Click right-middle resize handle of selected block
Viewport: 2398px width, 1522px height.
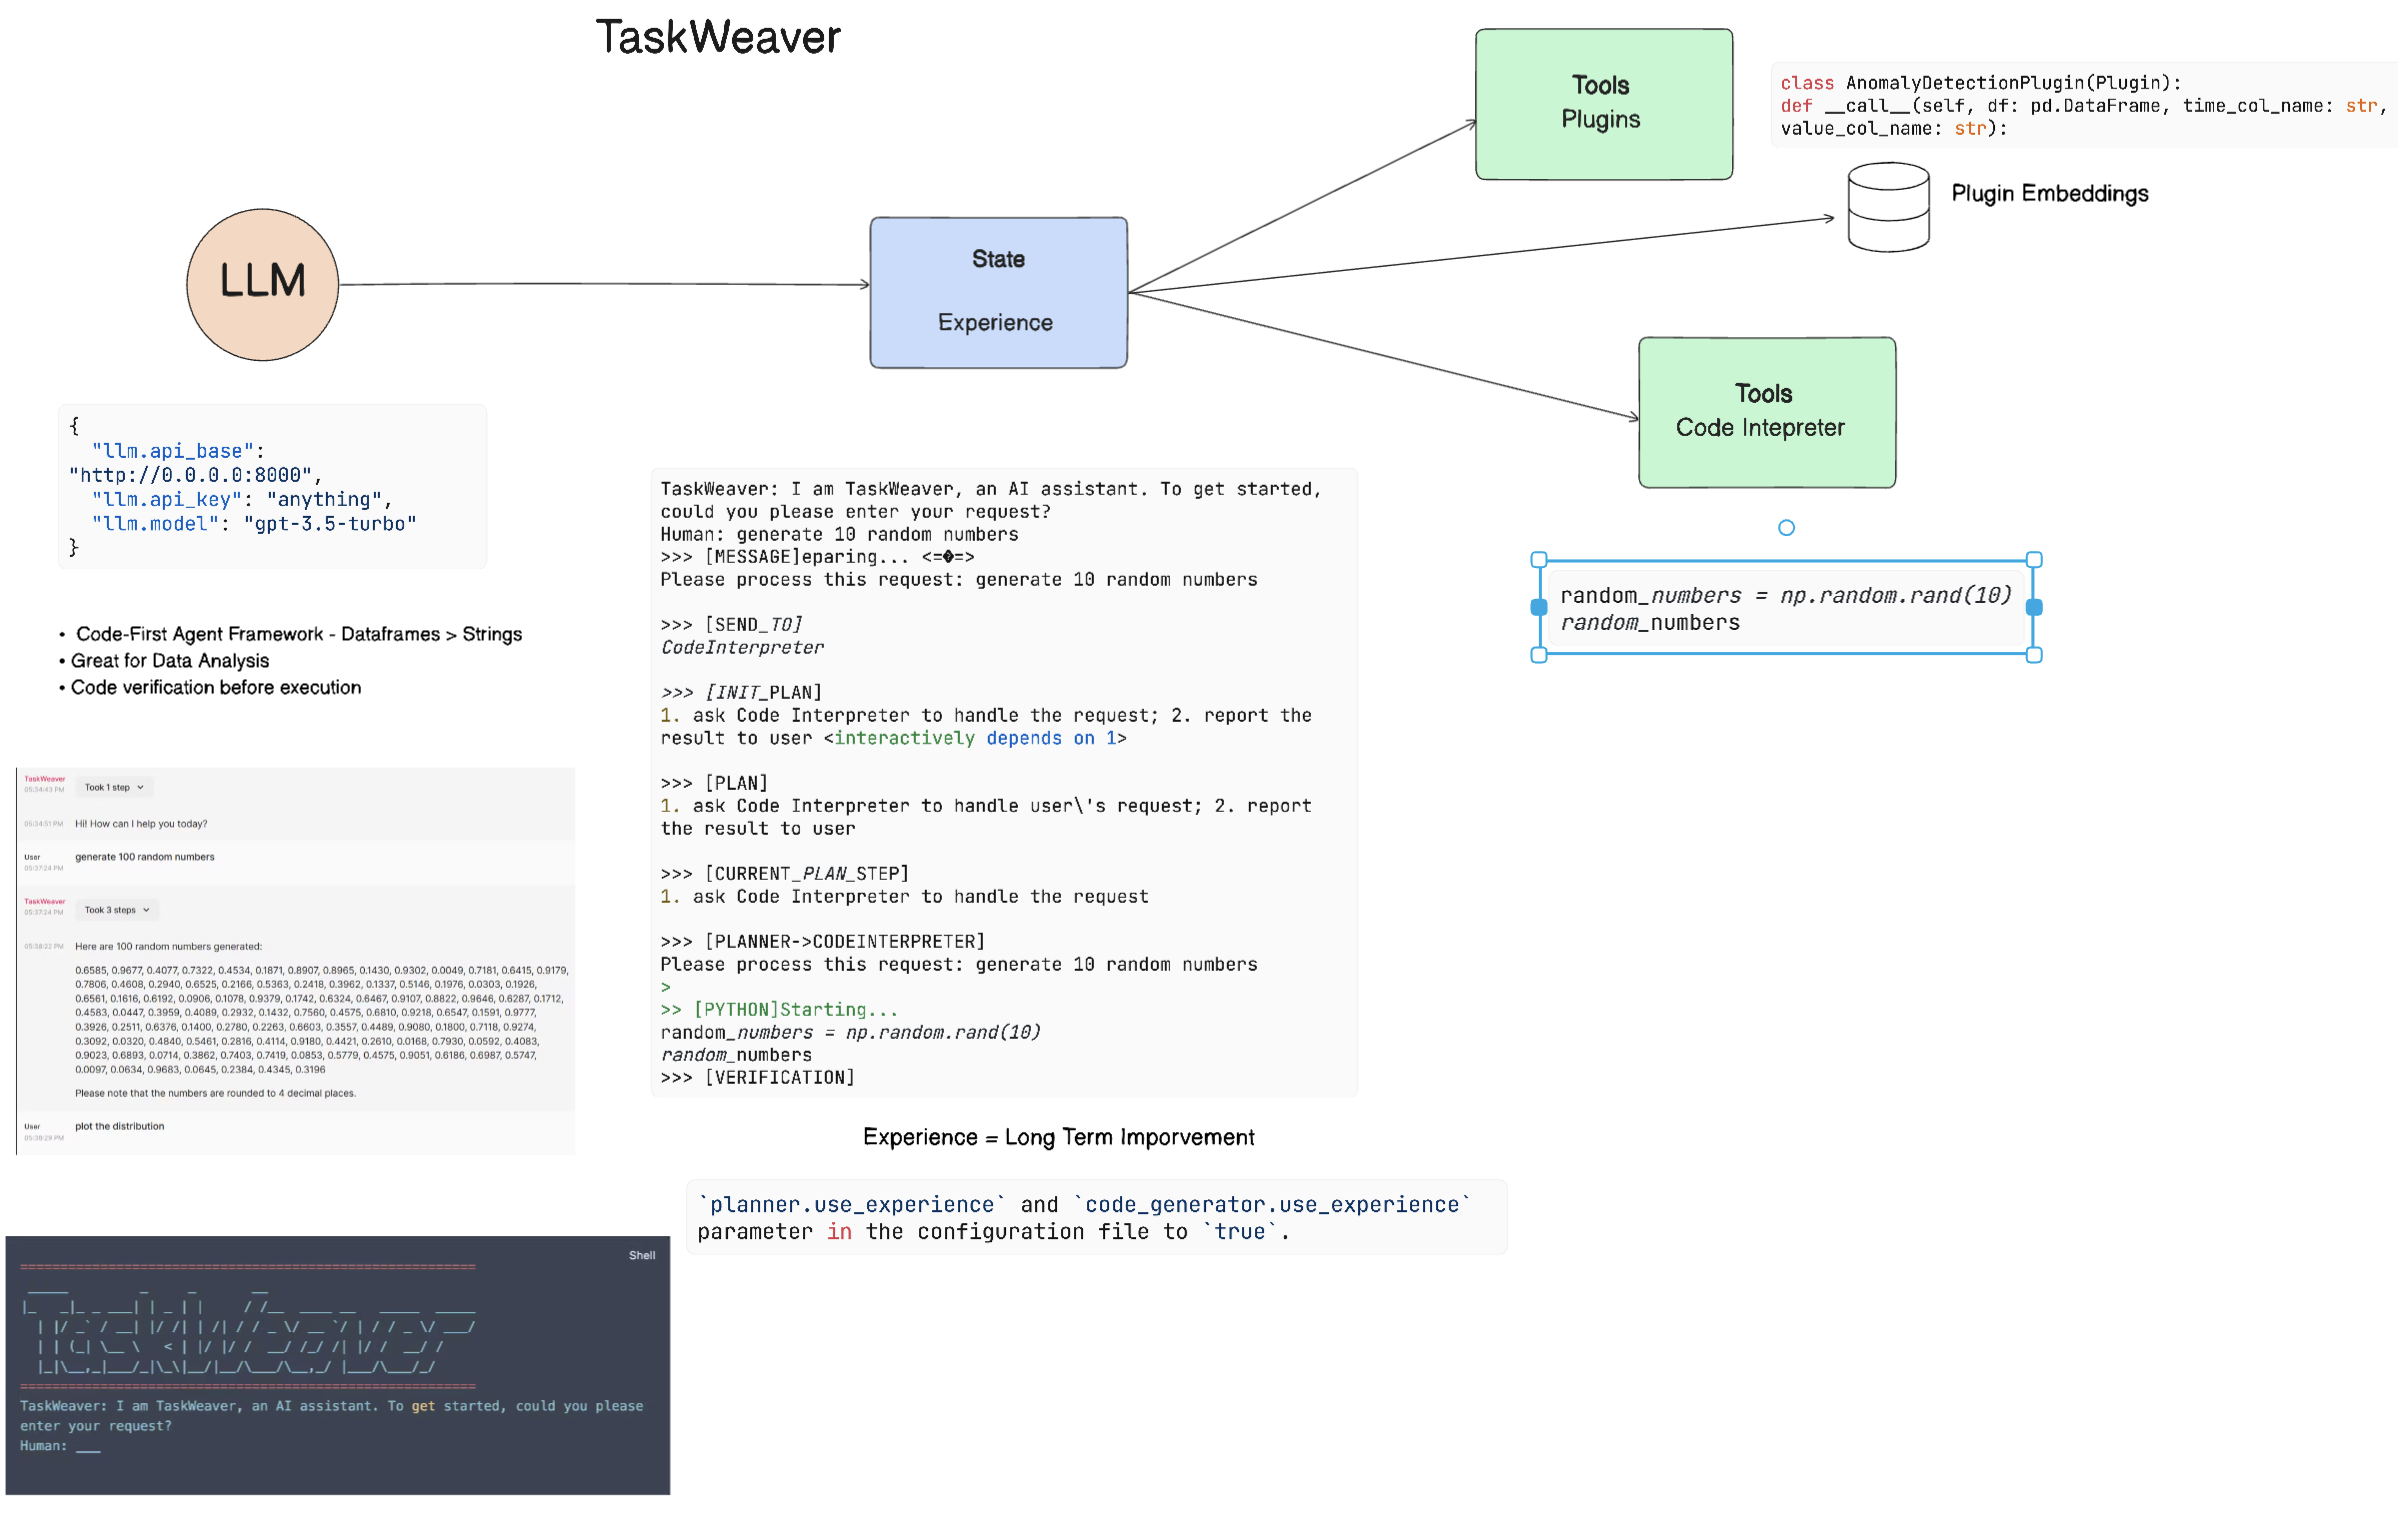pos(2033,607)
